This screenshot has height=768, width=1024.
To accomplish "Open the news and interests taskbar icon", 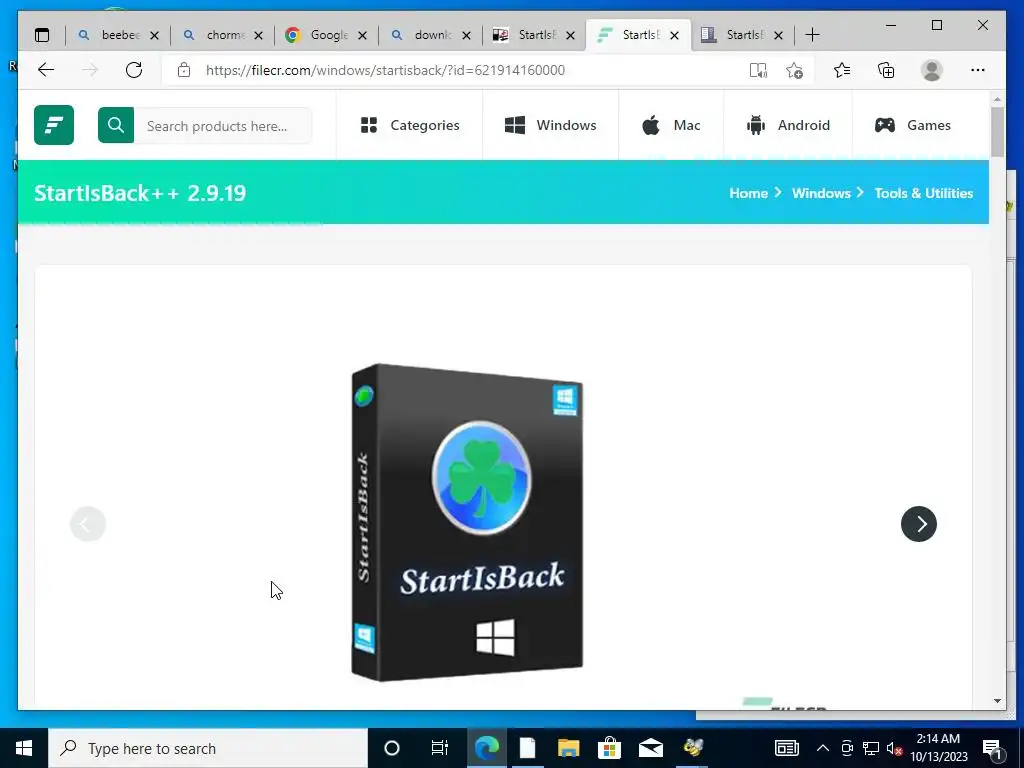I will coord(786,748).
